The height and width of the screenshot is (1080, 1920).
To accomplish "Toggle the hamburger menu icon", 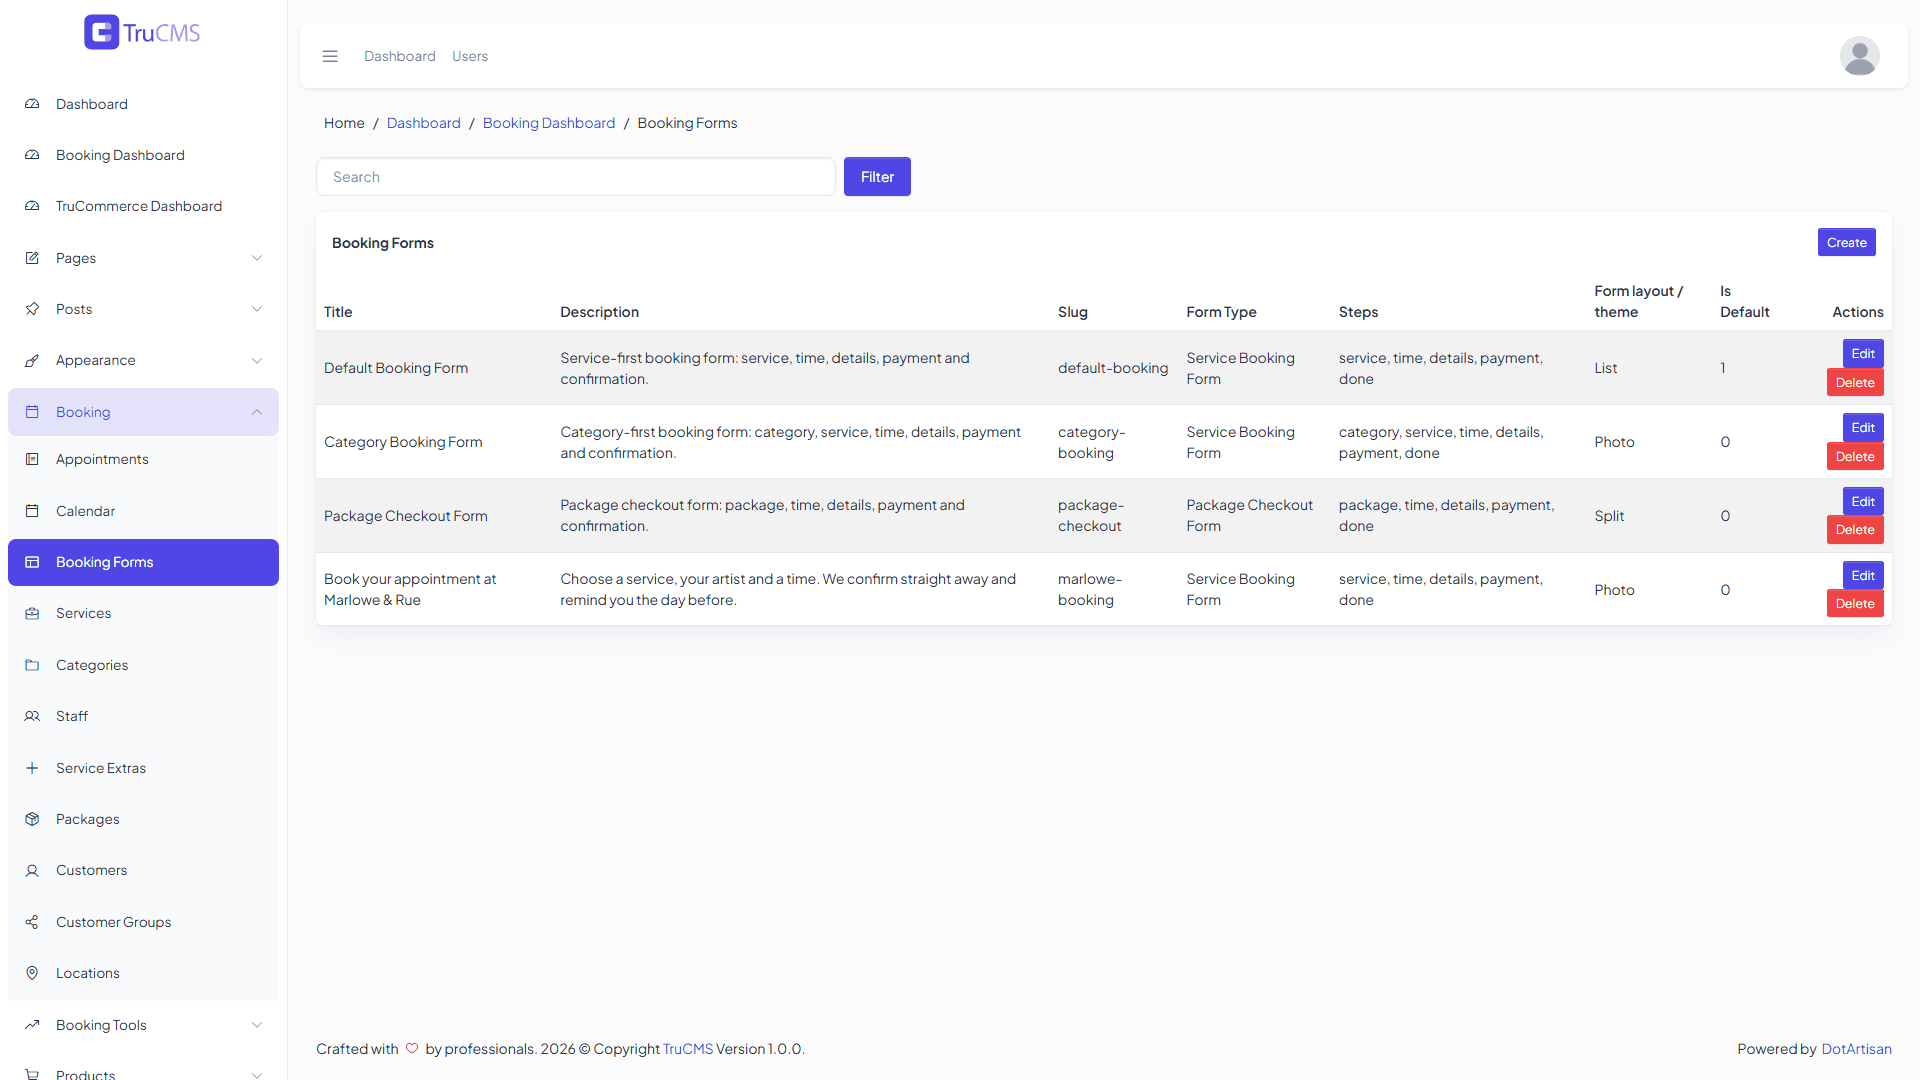I will [x=330, y=56].
